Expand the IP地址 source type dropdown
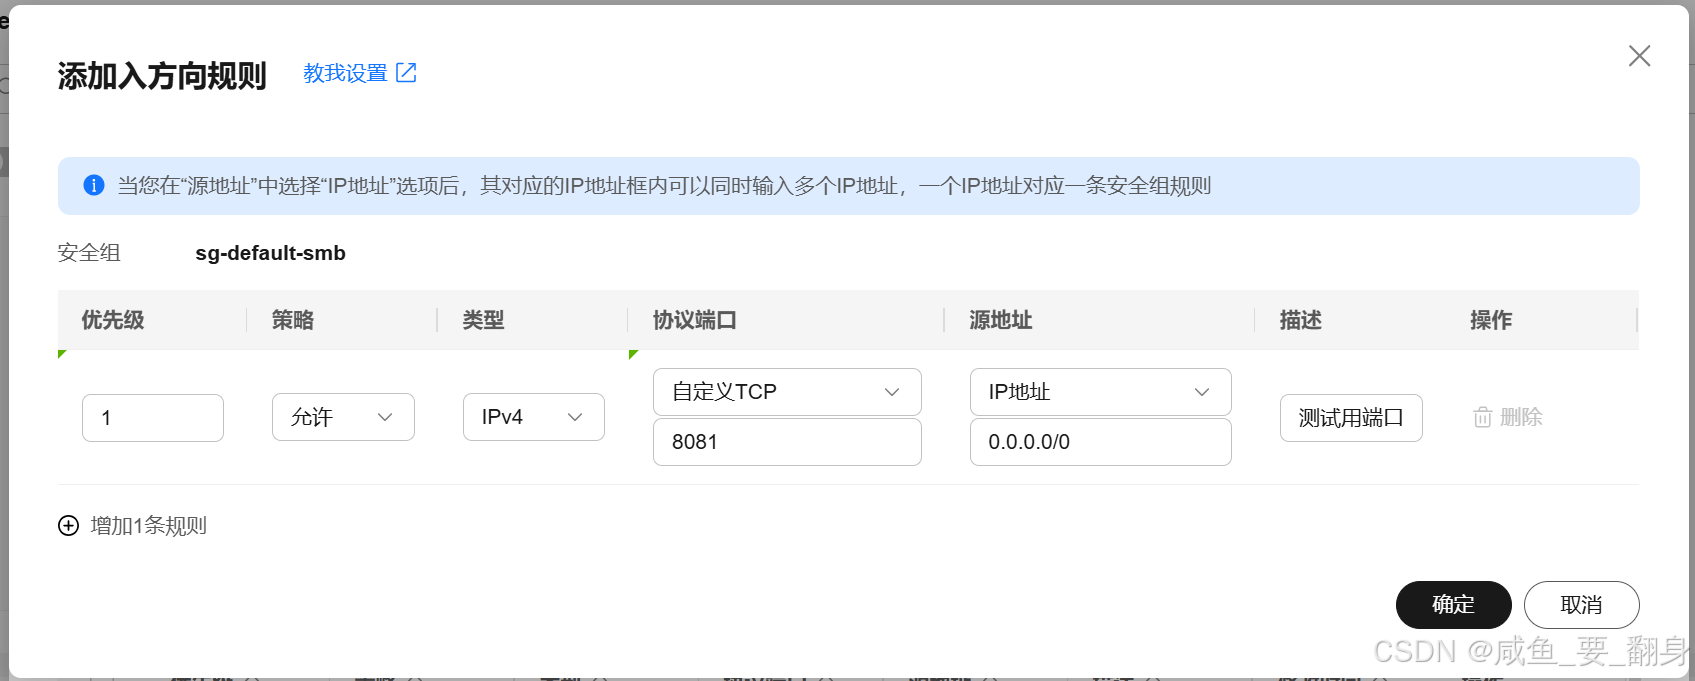The image size is (1695, 681). coord(1100,392)
